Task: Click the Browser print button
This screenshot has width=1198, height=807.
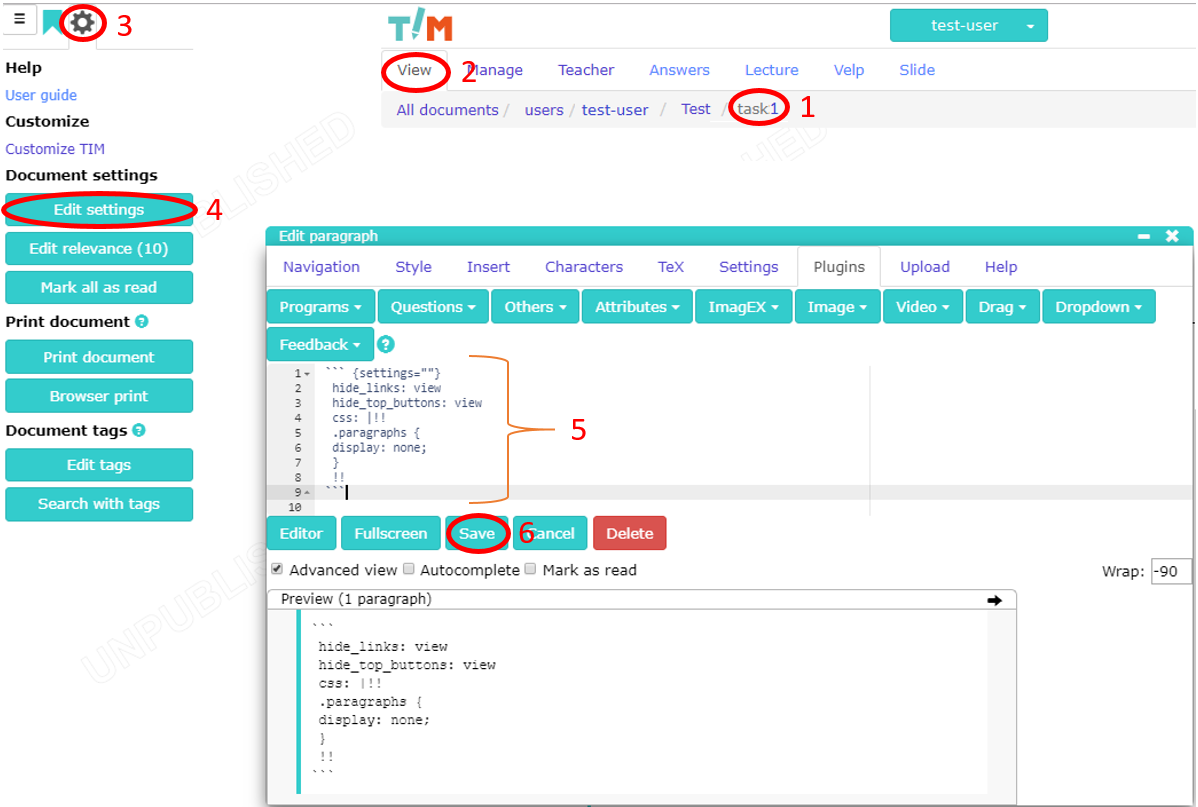Action: tap(99, 396)
